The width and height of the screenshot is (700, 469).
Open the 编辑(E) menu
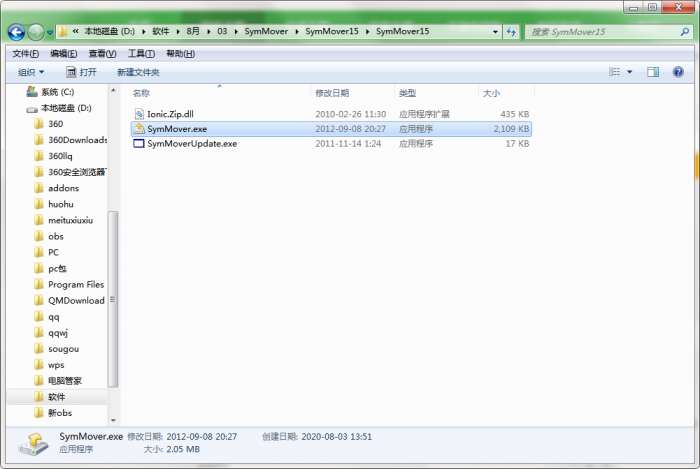[63, 54]
